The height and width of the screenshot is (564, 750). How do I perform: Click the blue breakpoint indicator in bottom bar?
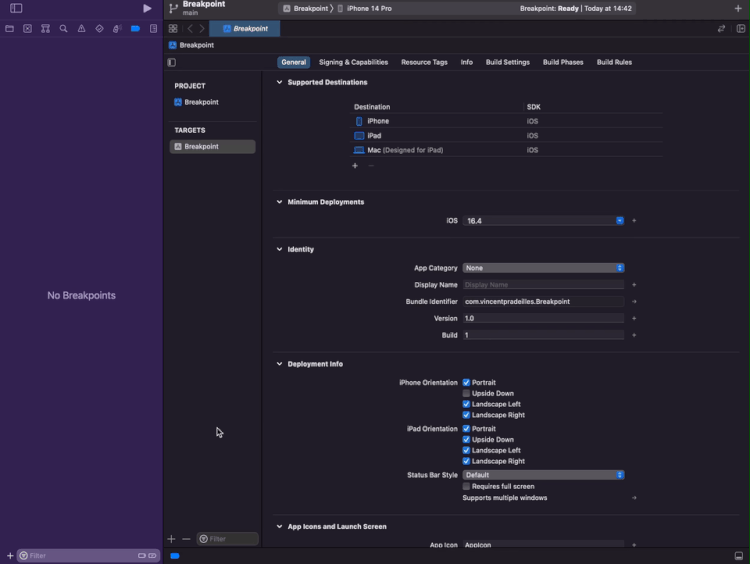click(175, 556)
